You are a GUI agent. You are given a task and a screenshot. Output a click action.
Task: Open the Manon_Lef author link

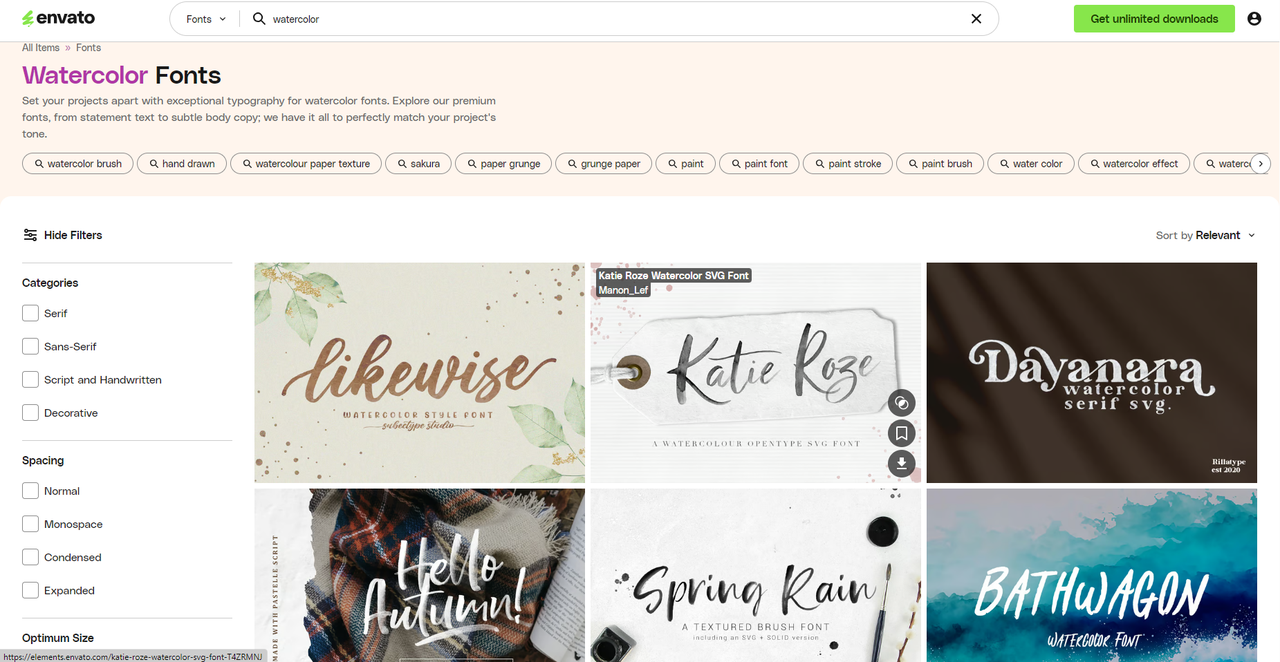pyautogui.click(x=623, y=290)
